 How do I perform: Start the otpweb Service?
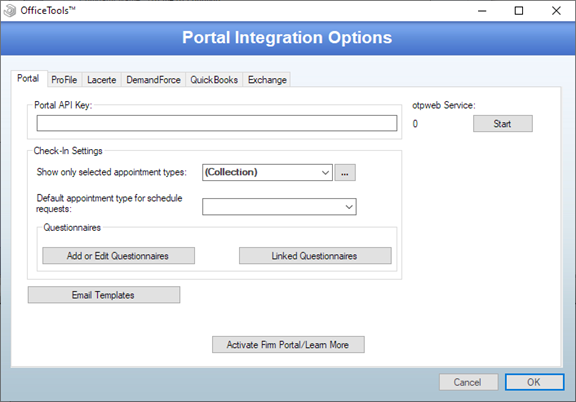pyautogui.click(x=503, y=123)
